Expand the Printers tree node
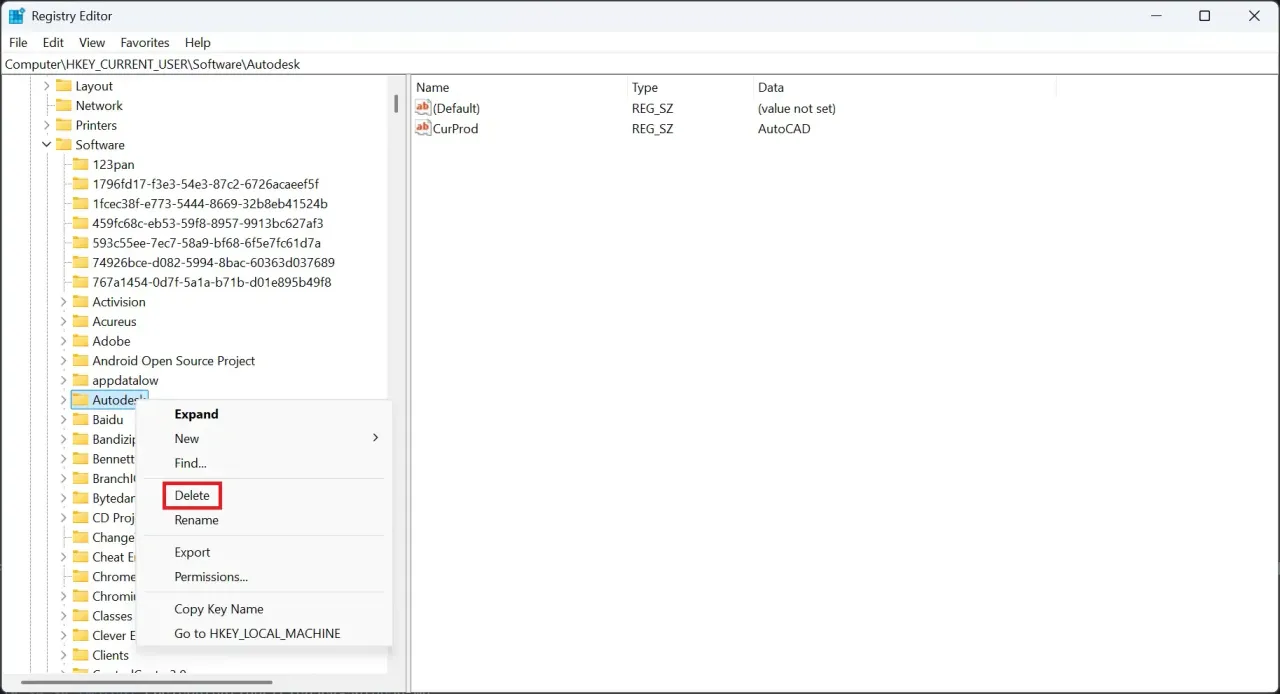Image resolution: width=1280 pixels, height=694 pixels. tap(46, 125)
